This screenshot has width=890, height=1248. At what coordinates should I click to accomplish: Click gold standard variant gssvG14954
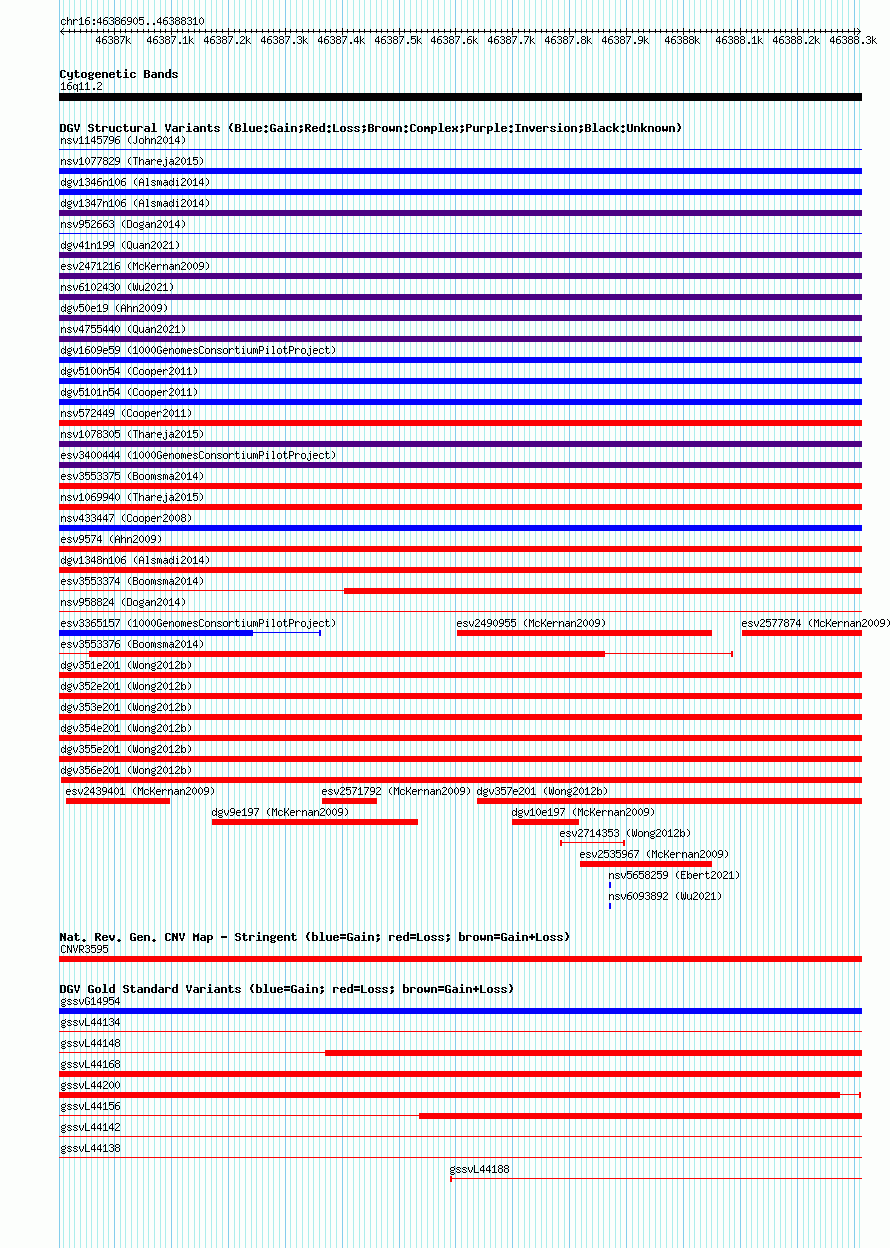[91, 1001]
